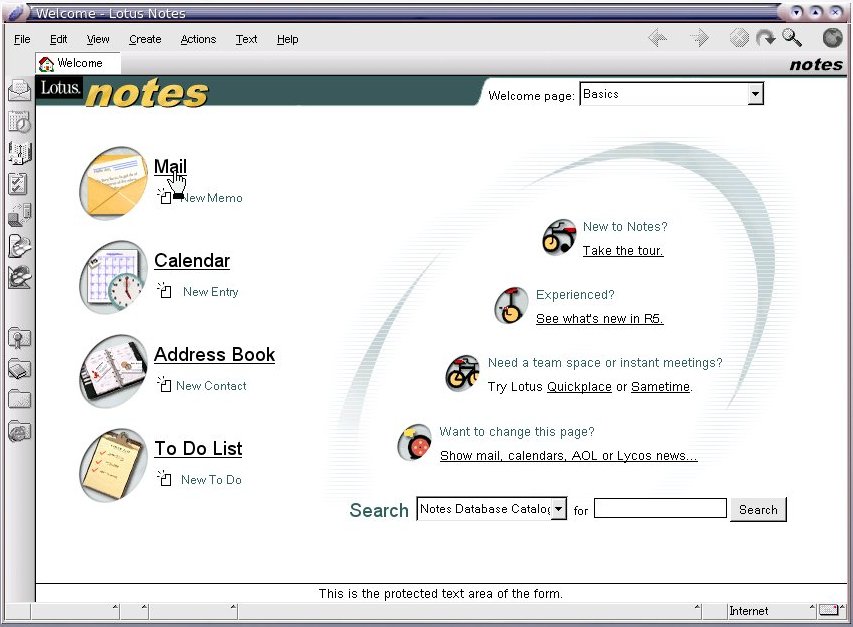The width and height of the screenshot is (853, 627).
Task: Click Take the tour link
Action: click(623, 251)
